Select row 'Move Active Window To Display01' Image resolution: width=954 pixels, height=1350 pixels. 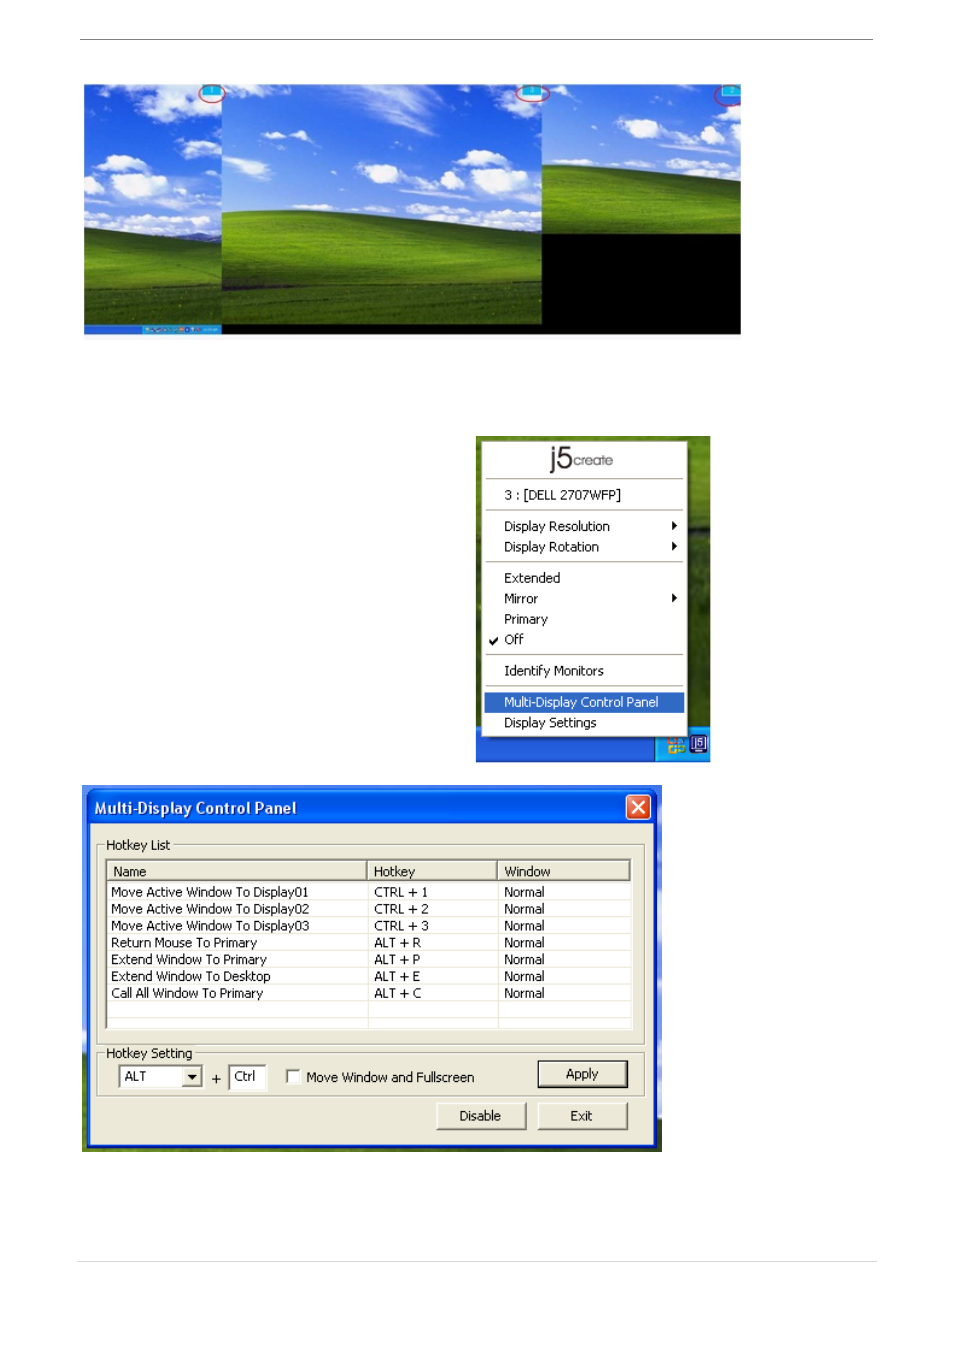coord(369,892)
